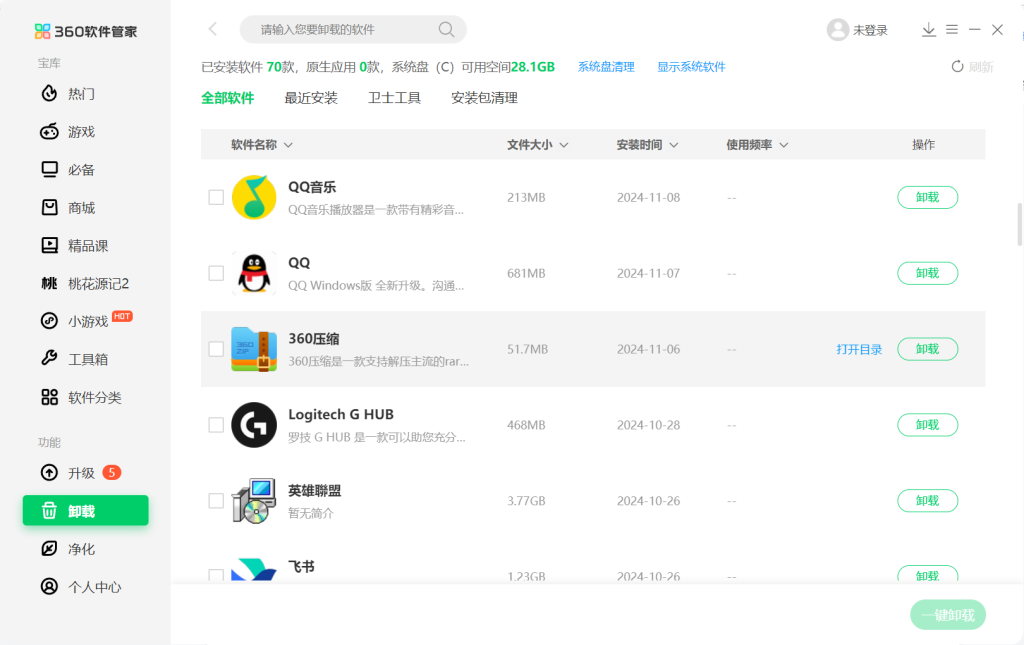
Task: Open the 精品课 course icon
Action: [49, 245]
